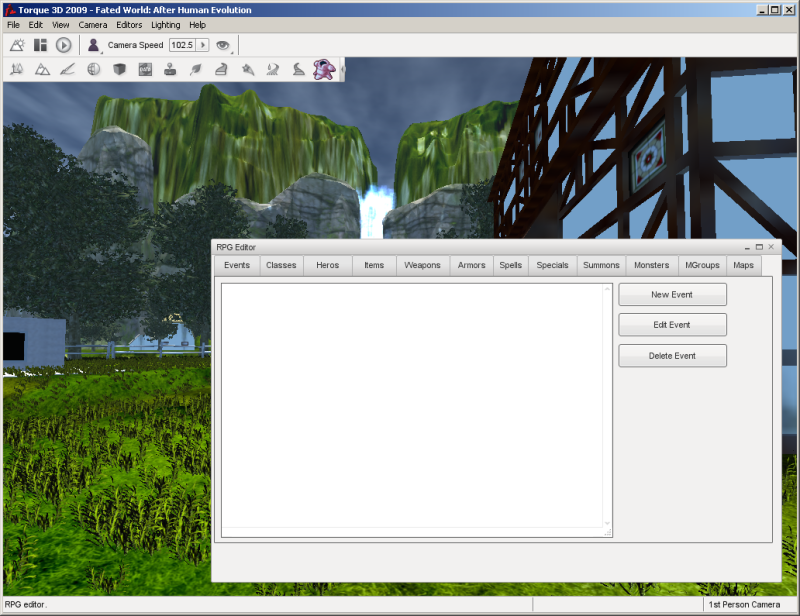Open the camera type dropdown
The width and height of the screenshot is (800, 616).
click(94, 45)
